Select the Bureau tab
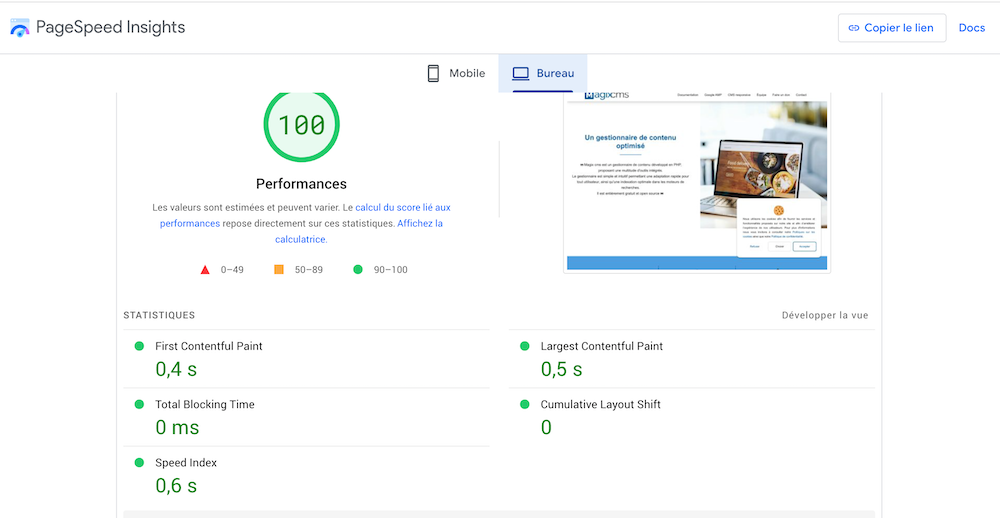 (x=543, y=73)
